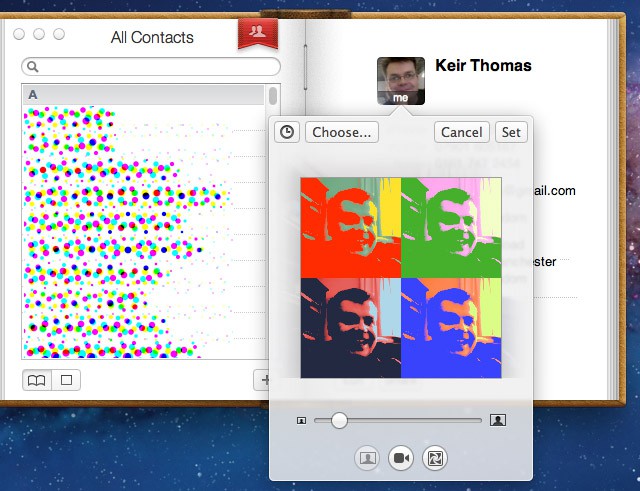Click Keir Thomas profile picture thumbnail

(x=401, y=80)
